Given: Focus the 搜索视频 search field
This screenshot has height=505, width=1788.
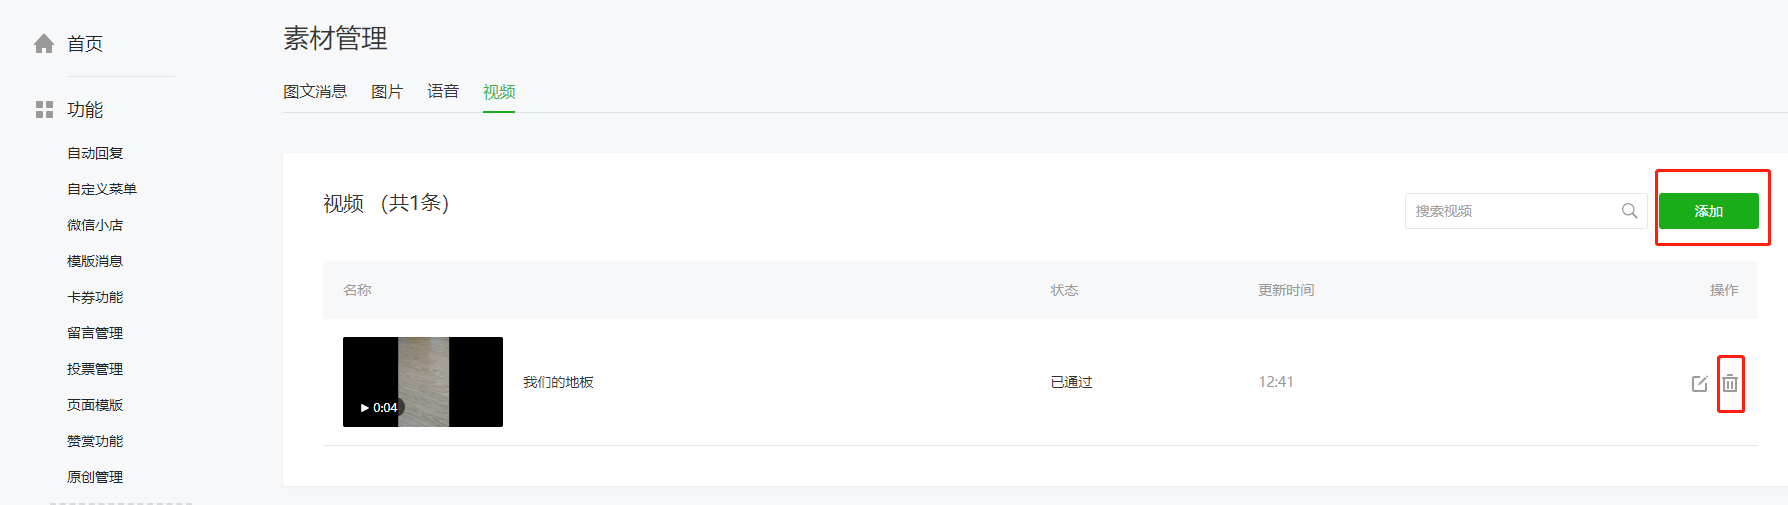Looking at the screenshot, I should click(1510, 211).
